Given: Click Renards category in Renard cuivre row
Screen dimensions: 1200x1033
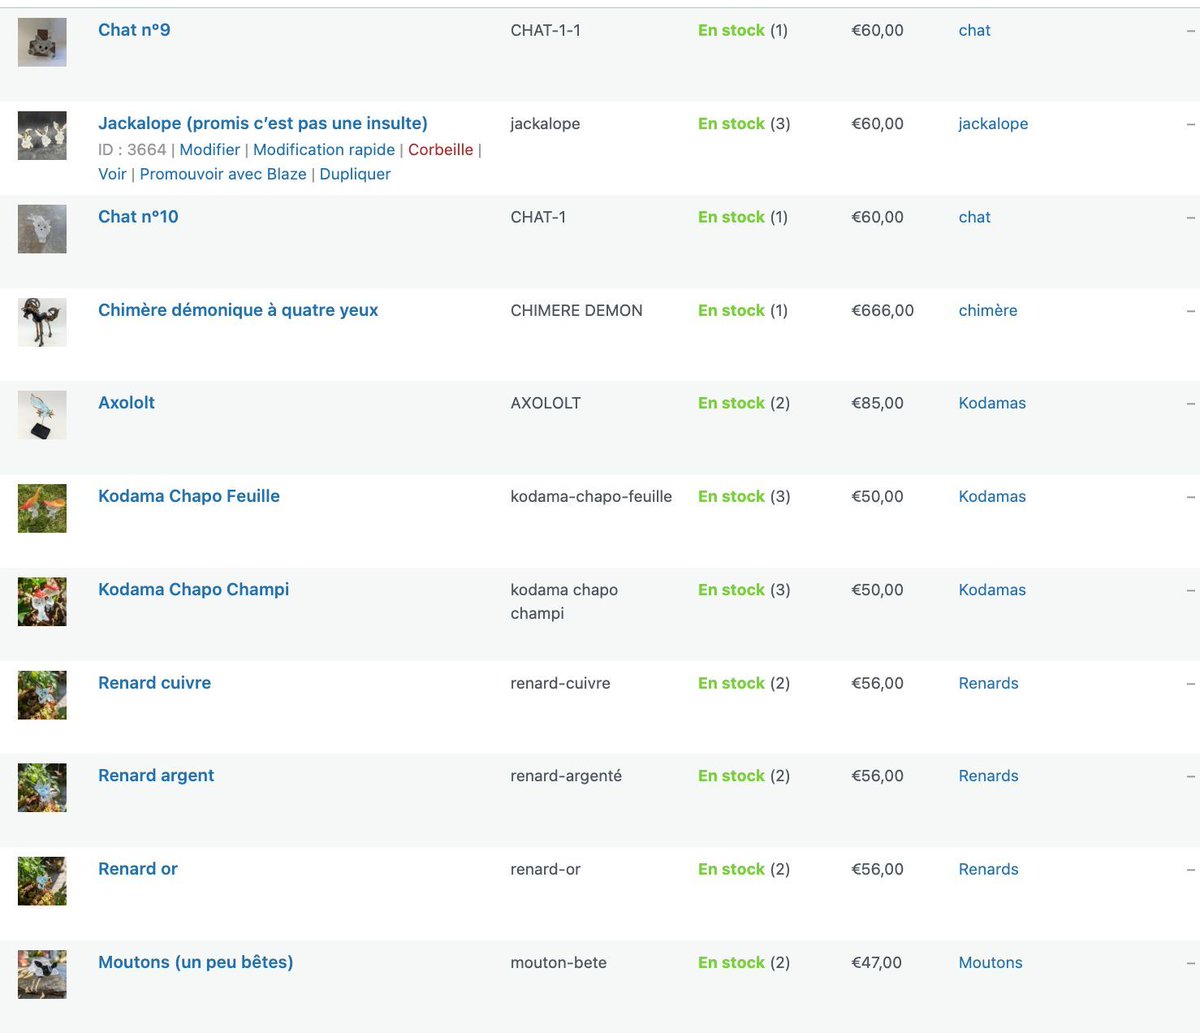Looking at the screenshot, I should [x=989, y=683].
